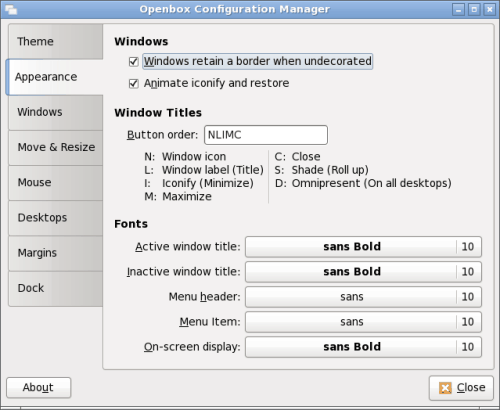Click the 'Iconify (Minimize)' legend text

tap(208, 183)
